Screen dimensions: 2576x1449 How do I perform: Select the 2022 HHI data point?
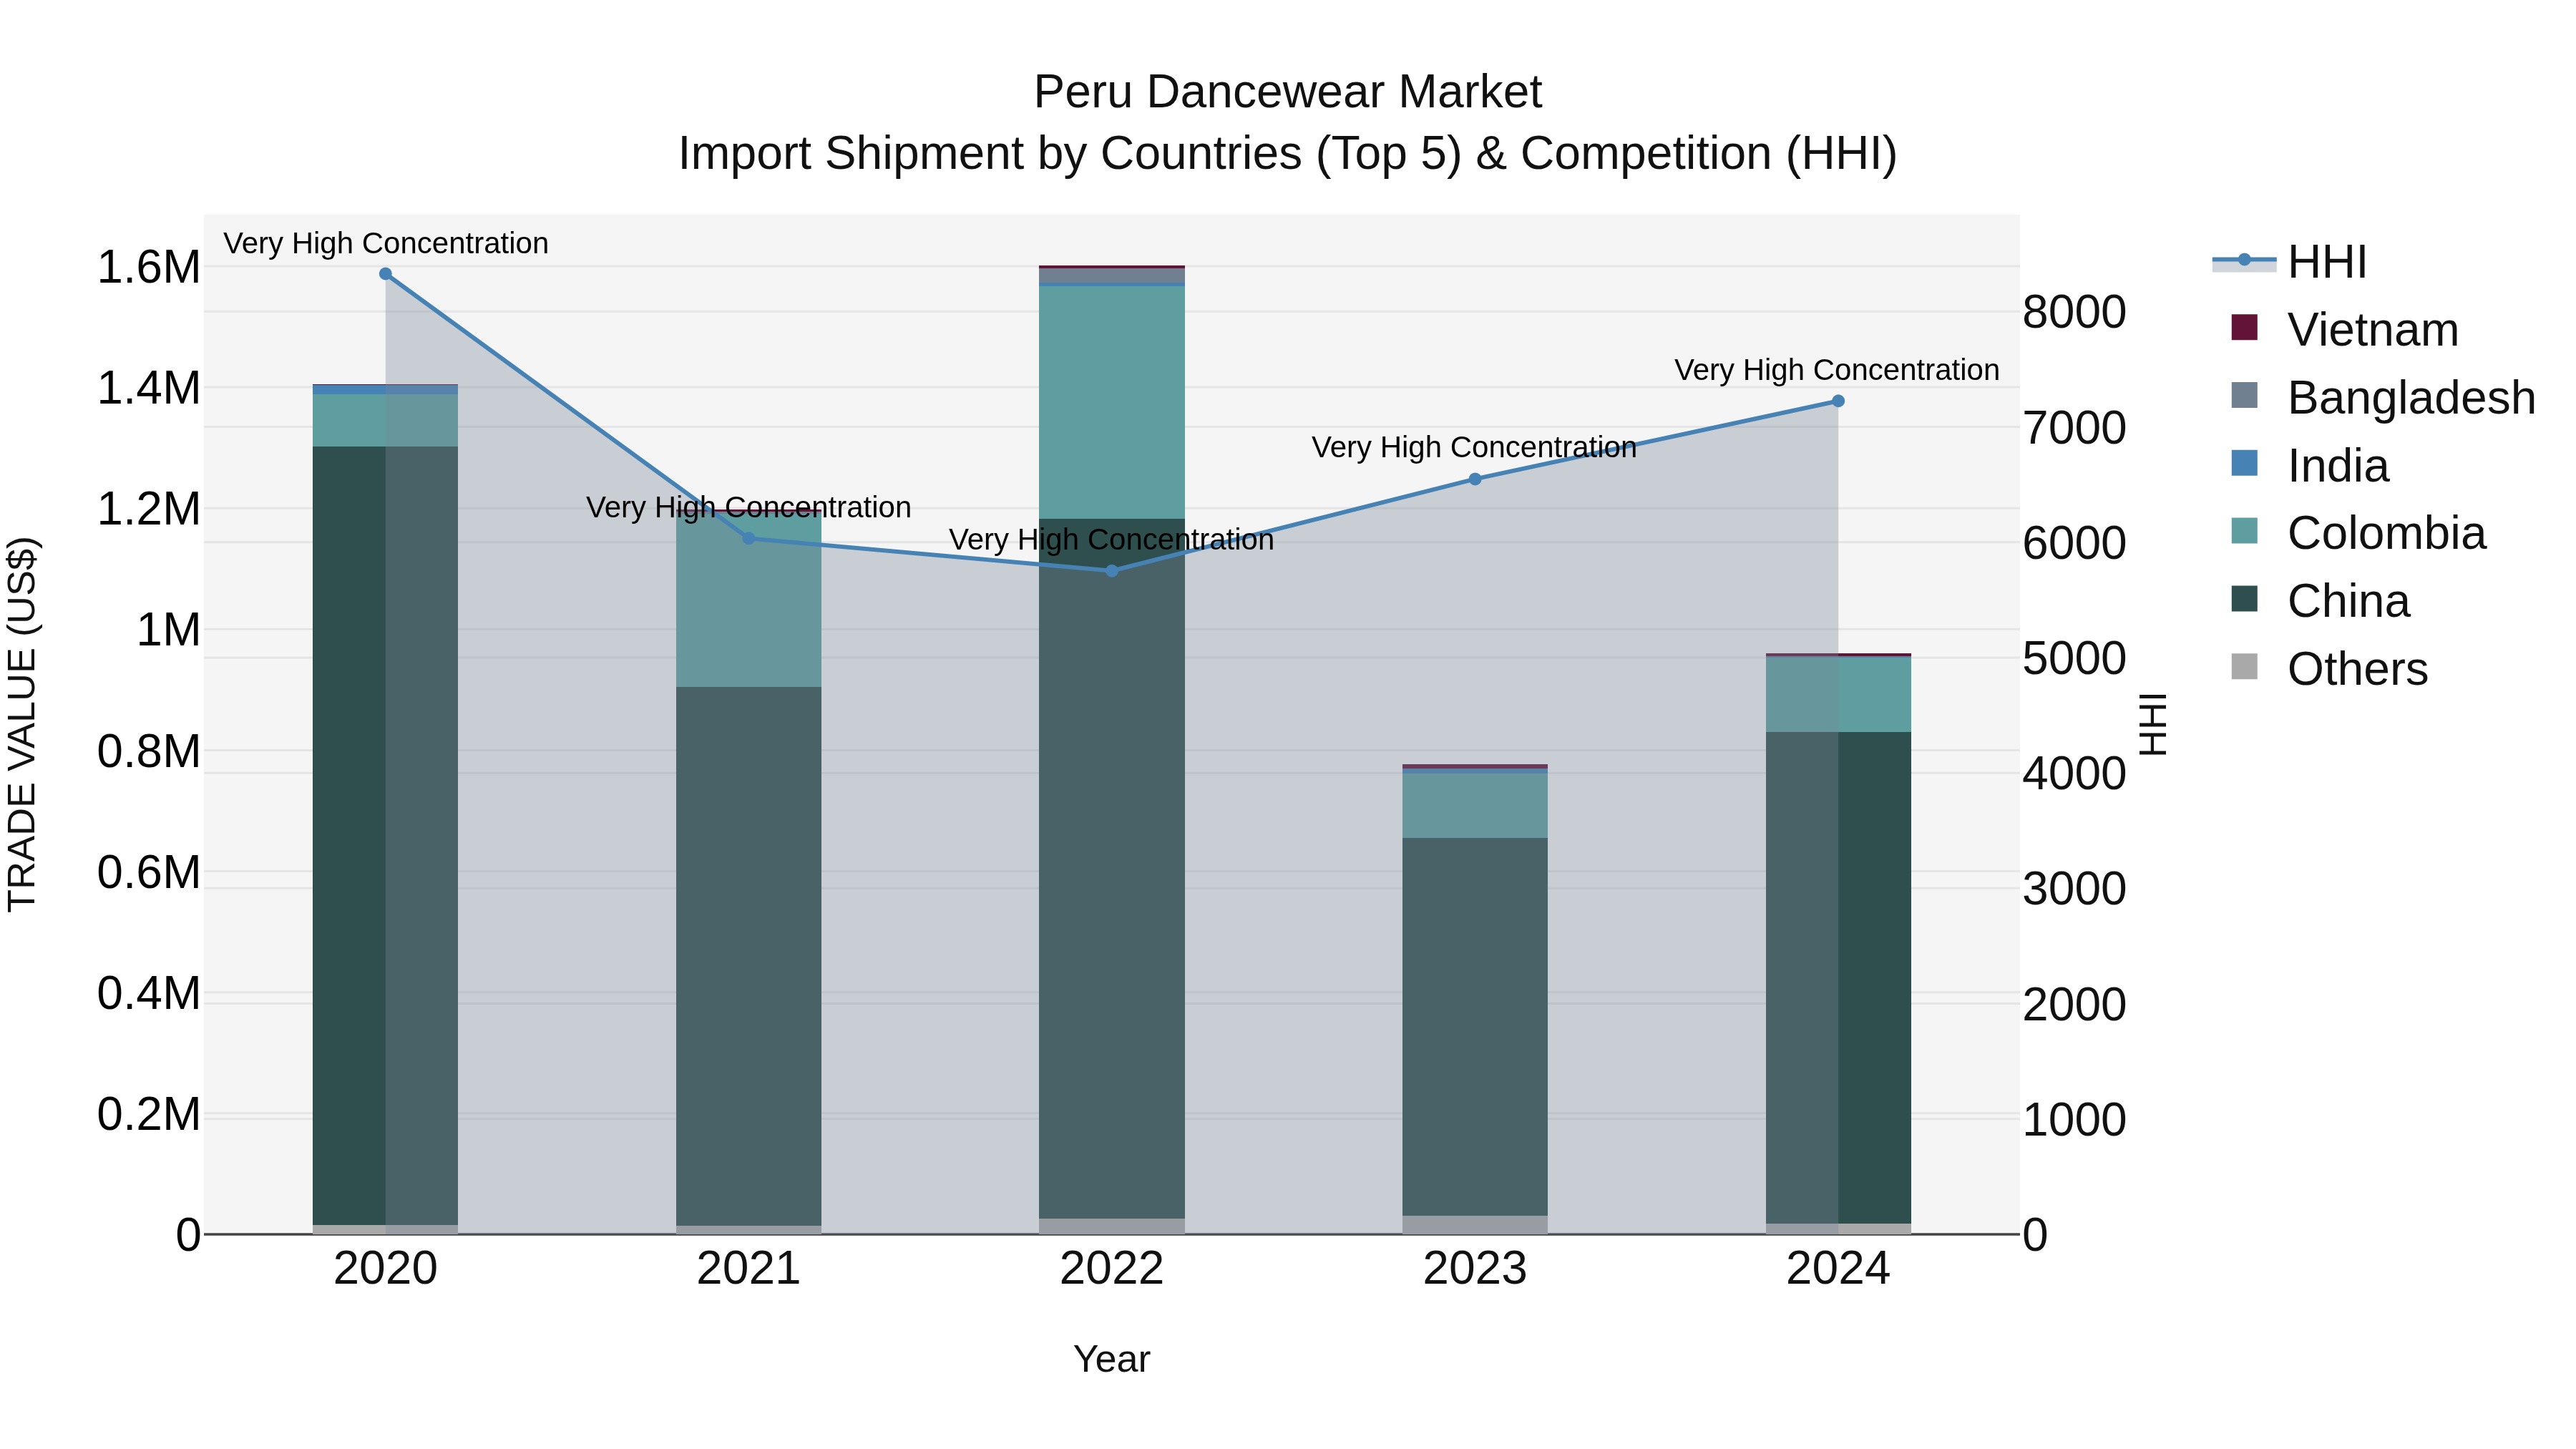(x=1112, y=571)
